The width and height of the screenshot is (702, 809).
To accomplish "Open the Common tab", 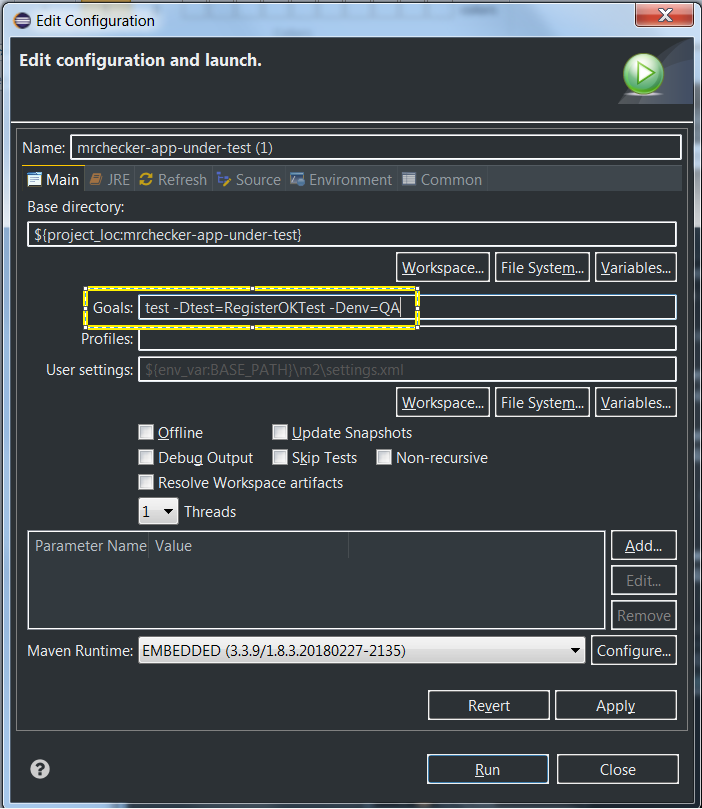I will (441, 180).
